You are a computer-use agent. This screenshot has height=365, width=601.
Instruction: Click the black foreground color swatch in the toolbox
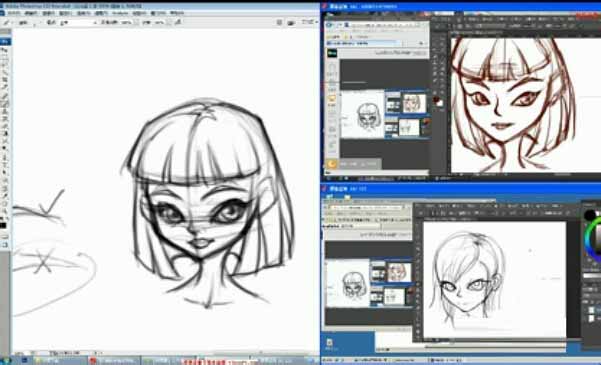click(3, 225)
